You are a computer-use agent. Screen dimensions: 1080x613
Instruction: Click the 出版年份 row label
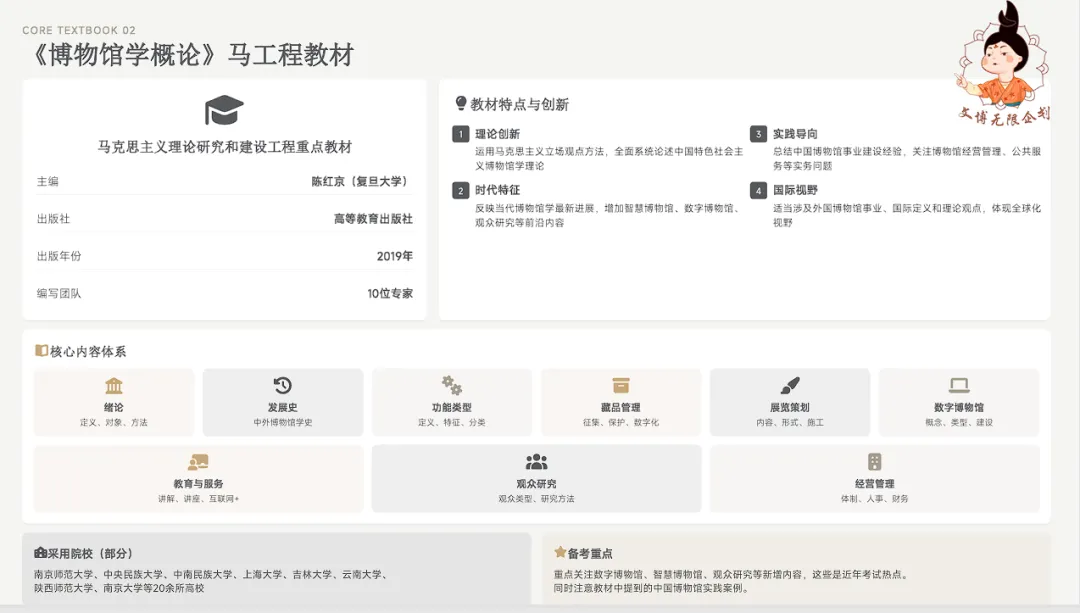point(59,256)
